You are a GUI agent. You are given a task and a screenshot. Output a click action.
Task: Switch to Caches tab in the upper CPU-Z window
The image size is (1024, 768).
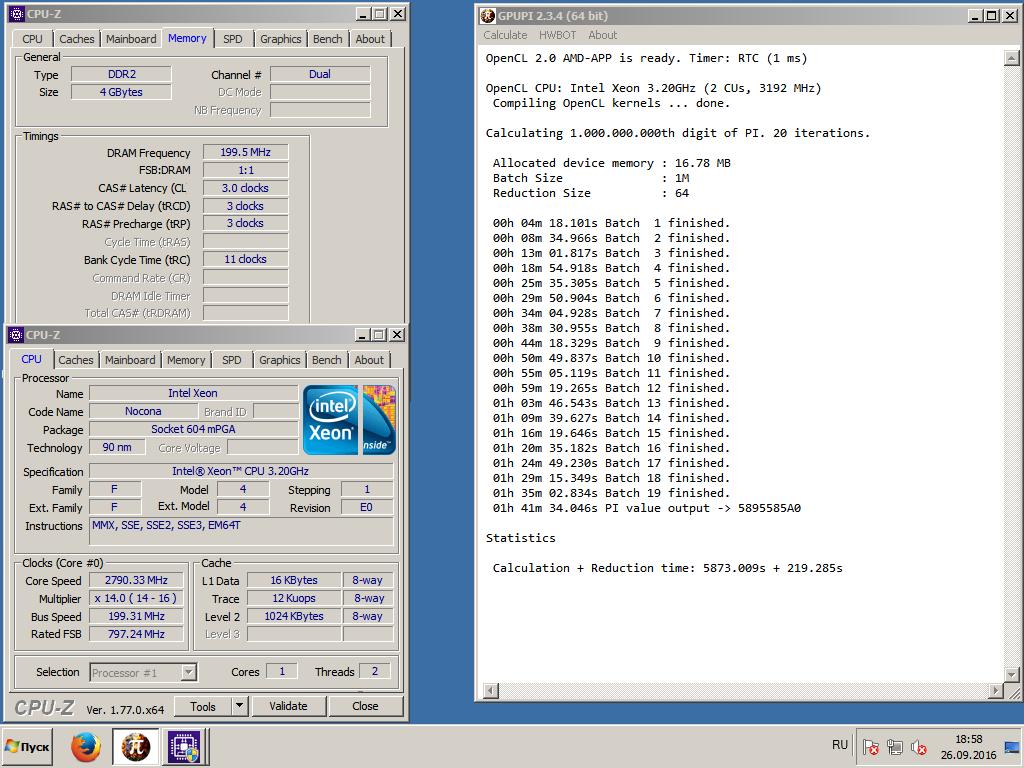pyautogui.click(x=76, y=39)
